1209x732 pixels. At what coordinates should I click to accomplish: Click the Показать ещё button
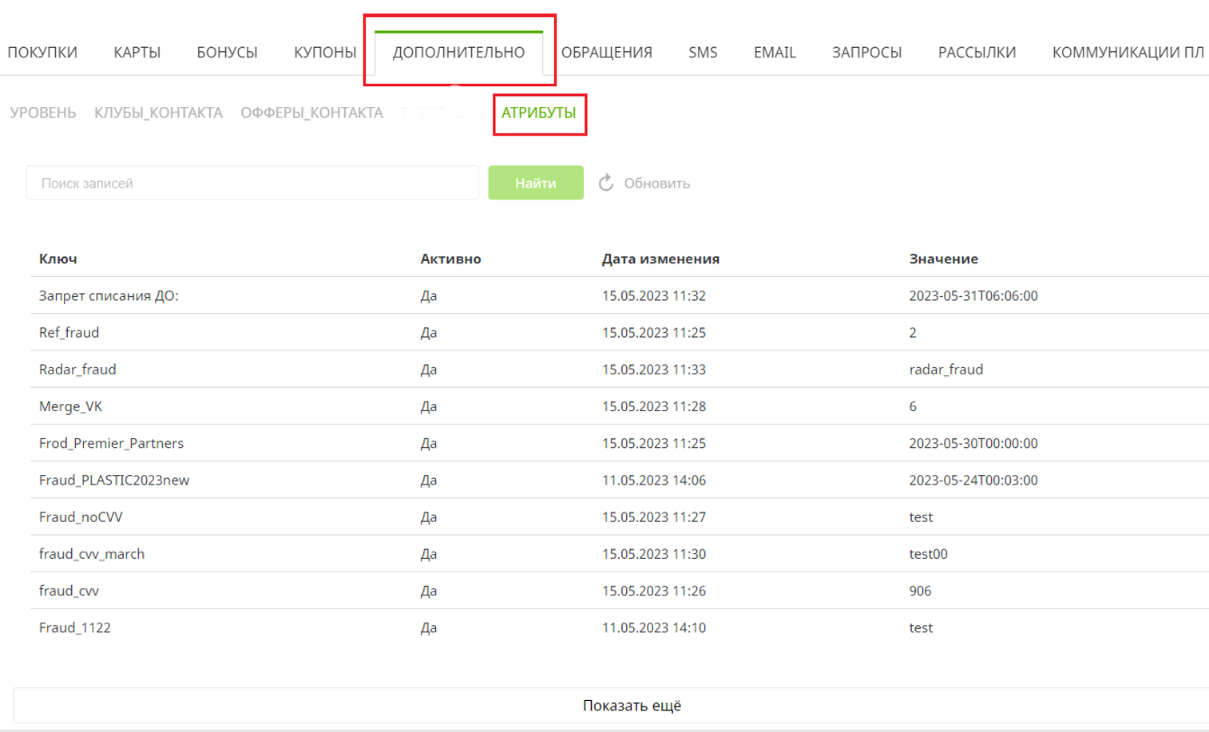tap(631, 706)
